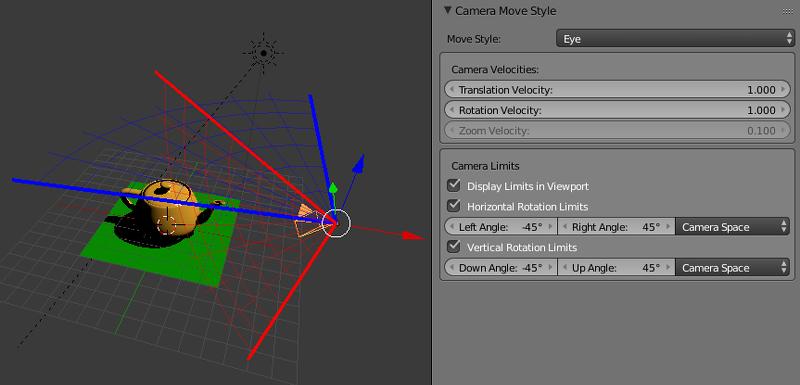This screenshot has width=800, height=385.
Task: Toggle Display Limits in Viewport checkbox
Action: (x=454, y=186)
